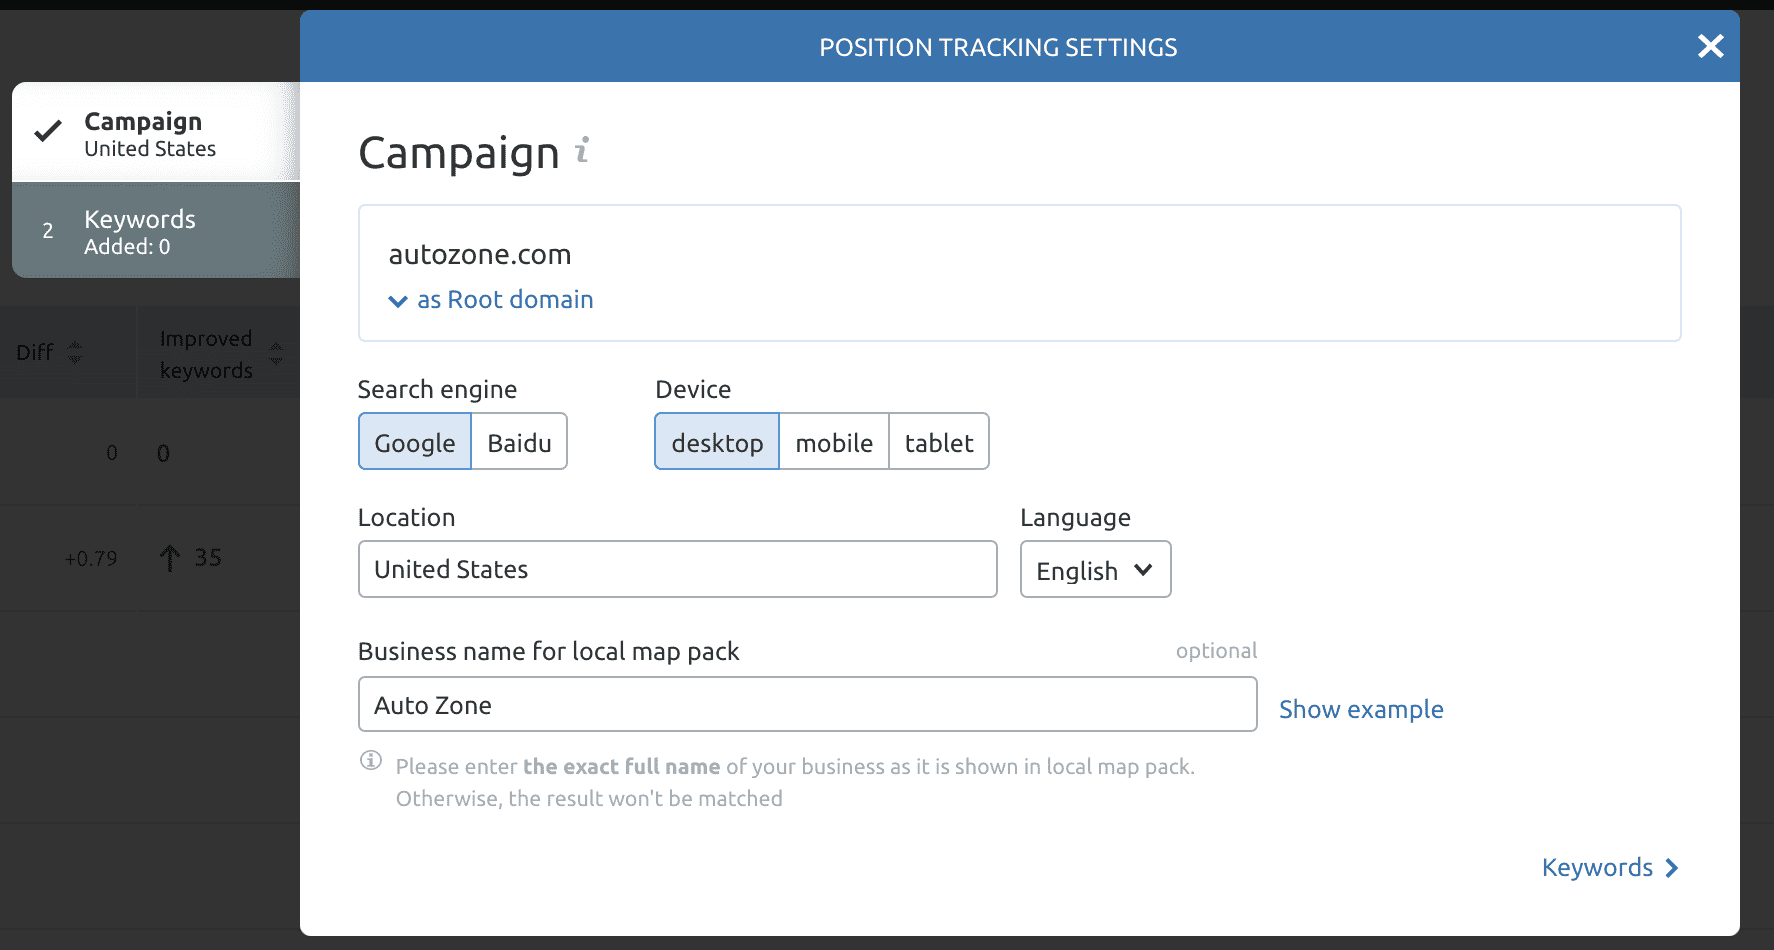Click the Auto Zone business name field
Image resolution: width=1774 pixels, height=950 pixels.
click(806, 704)
